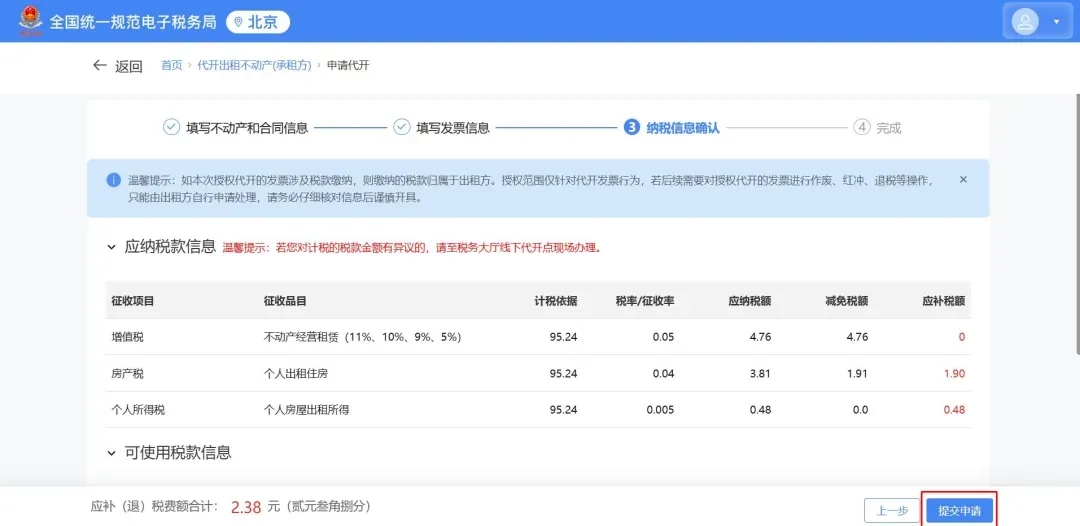Click the 房产税 应补税额 value 1.90
1080x526 pixels.
tap(954, 373)
